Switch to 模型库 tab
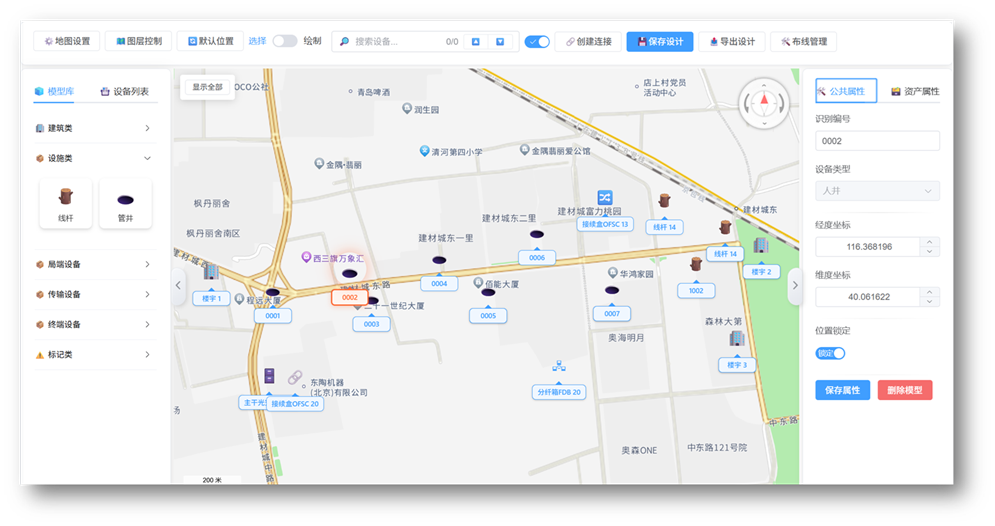This screenshot has height=526, width=995. [x=55, y=91]
